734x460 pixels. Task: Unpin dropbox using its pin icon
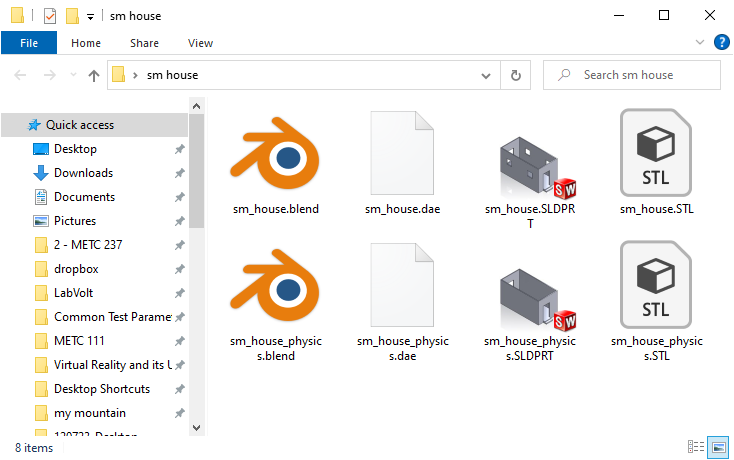click(180, 269)
